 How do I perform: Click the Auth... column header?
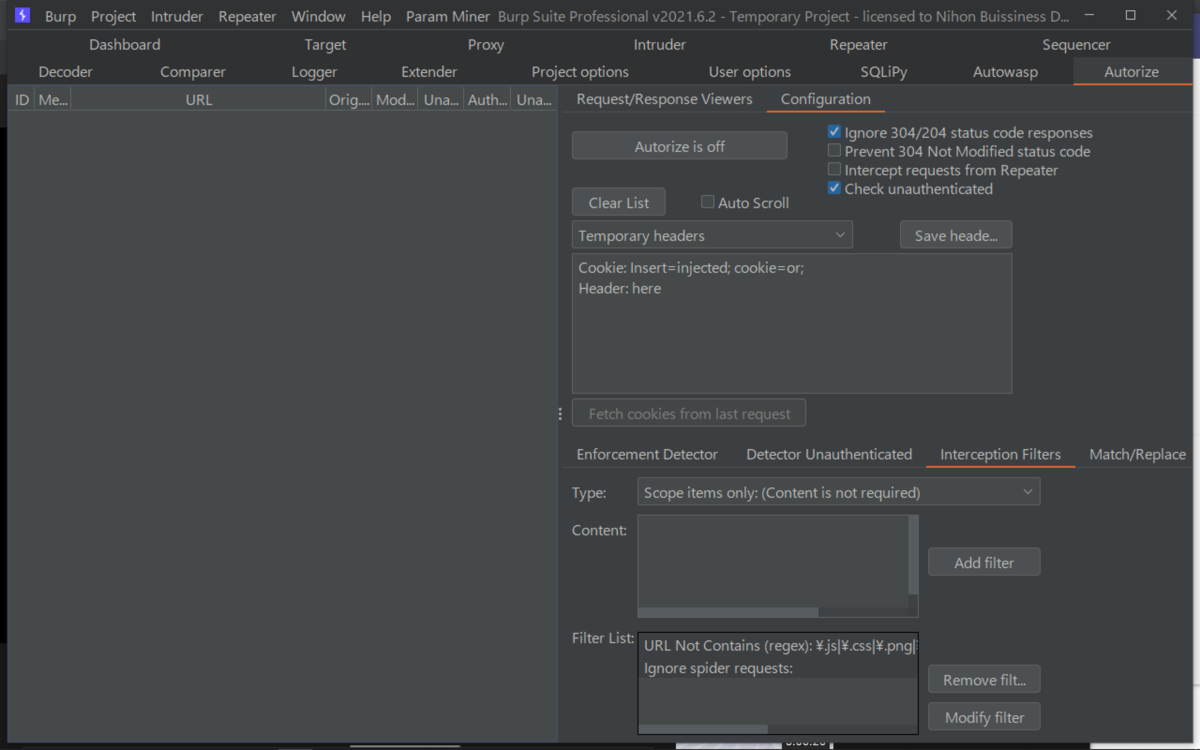pyautogui.click(x=488, y=100)
